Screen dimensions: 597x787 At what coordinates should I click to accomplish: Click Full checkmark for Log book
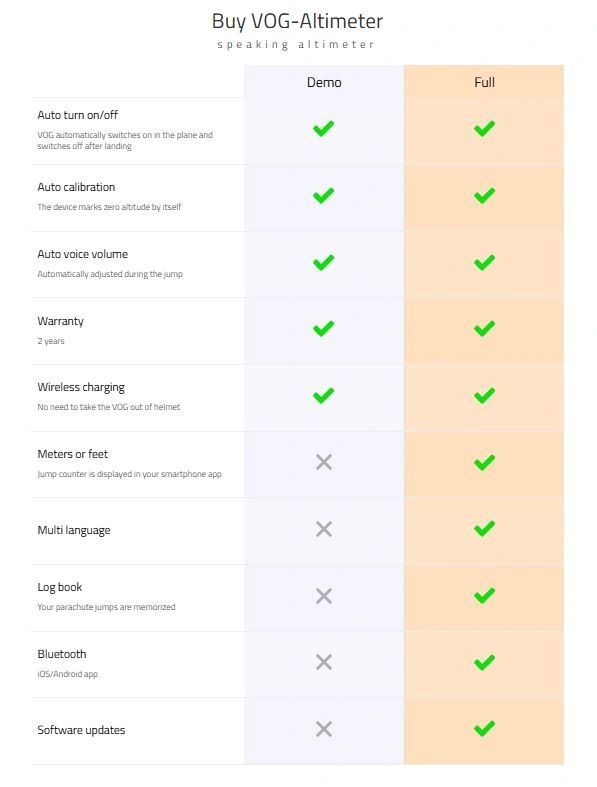pos(484,595)
